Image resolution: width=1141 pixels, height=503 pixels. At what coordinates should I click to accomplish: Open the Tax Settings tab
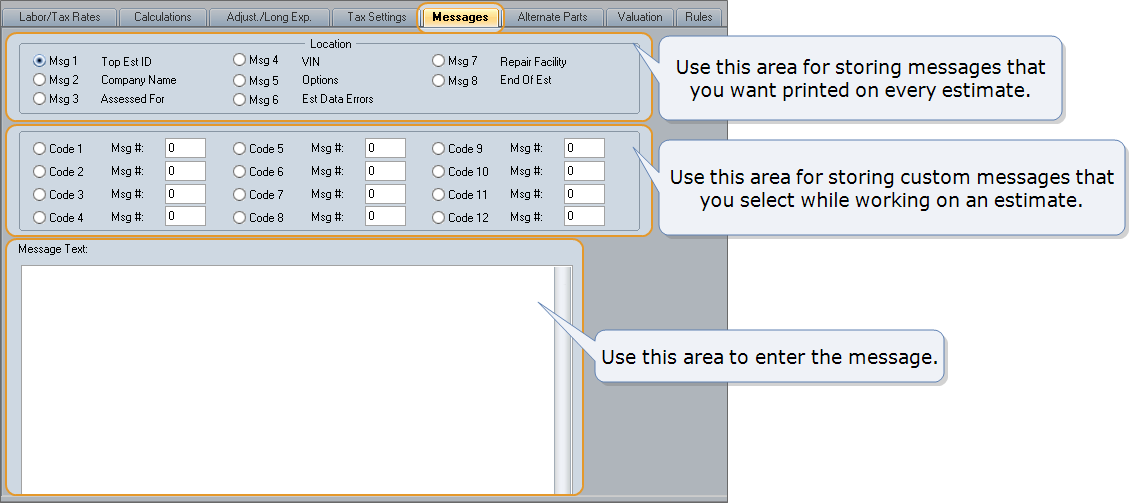[x=376, y=17]
